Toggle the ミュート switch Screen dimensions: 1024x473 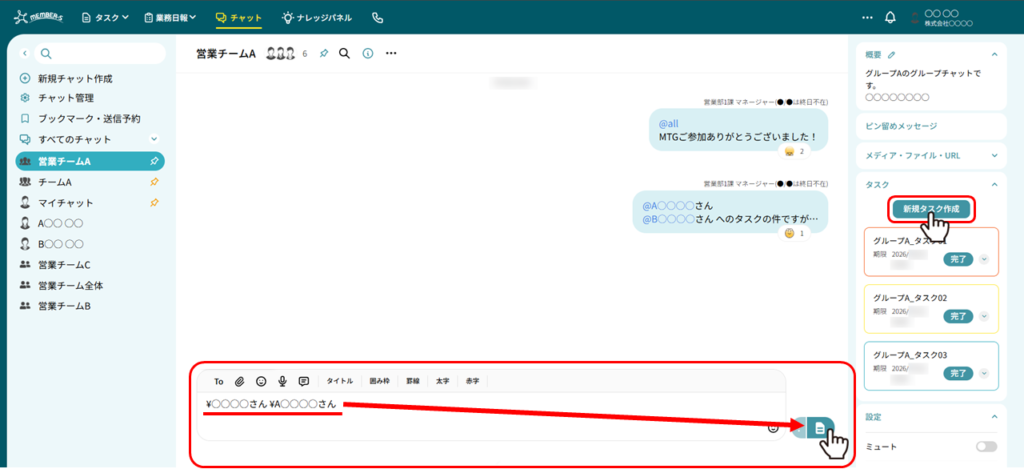[x=986, y=447]
